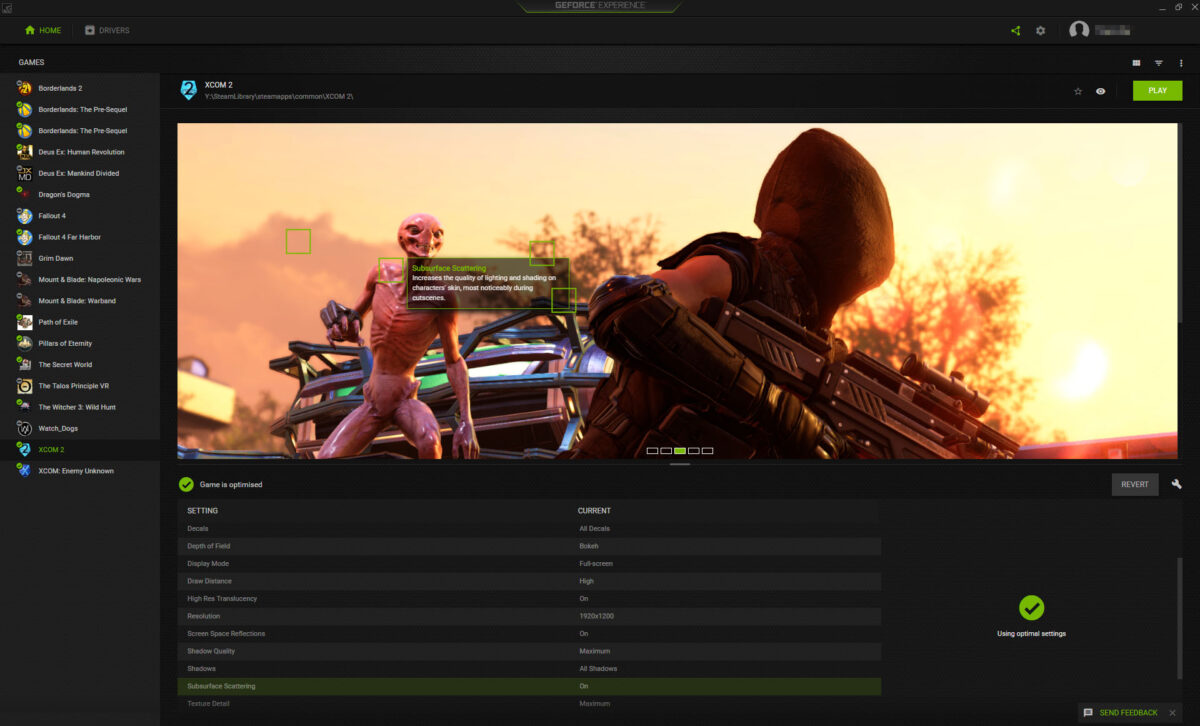Screen dimensions: 1200x726
Task: Open the three-dot options menu
Action: coord(1183,62)
